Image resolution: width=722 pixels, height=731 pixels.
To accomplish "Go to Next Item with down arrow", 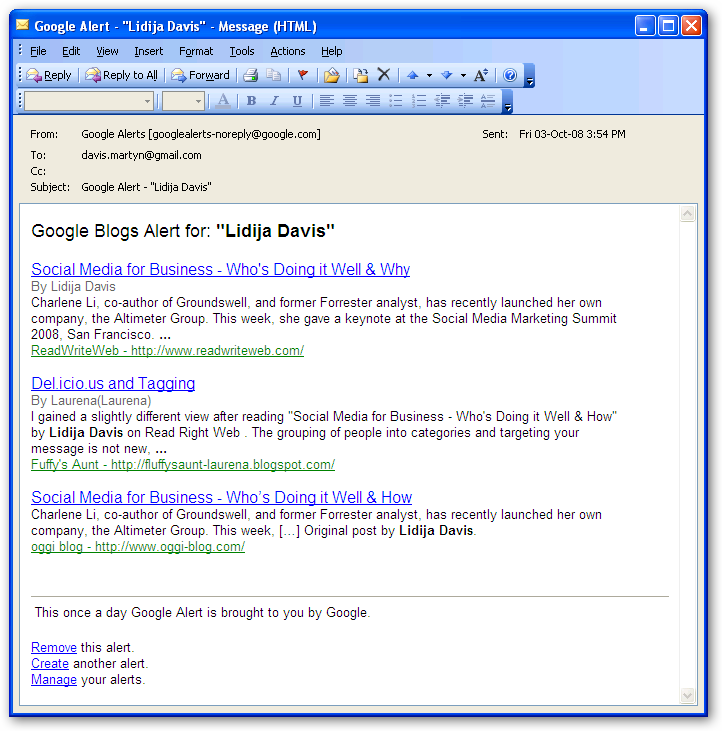I will (447, 75).
